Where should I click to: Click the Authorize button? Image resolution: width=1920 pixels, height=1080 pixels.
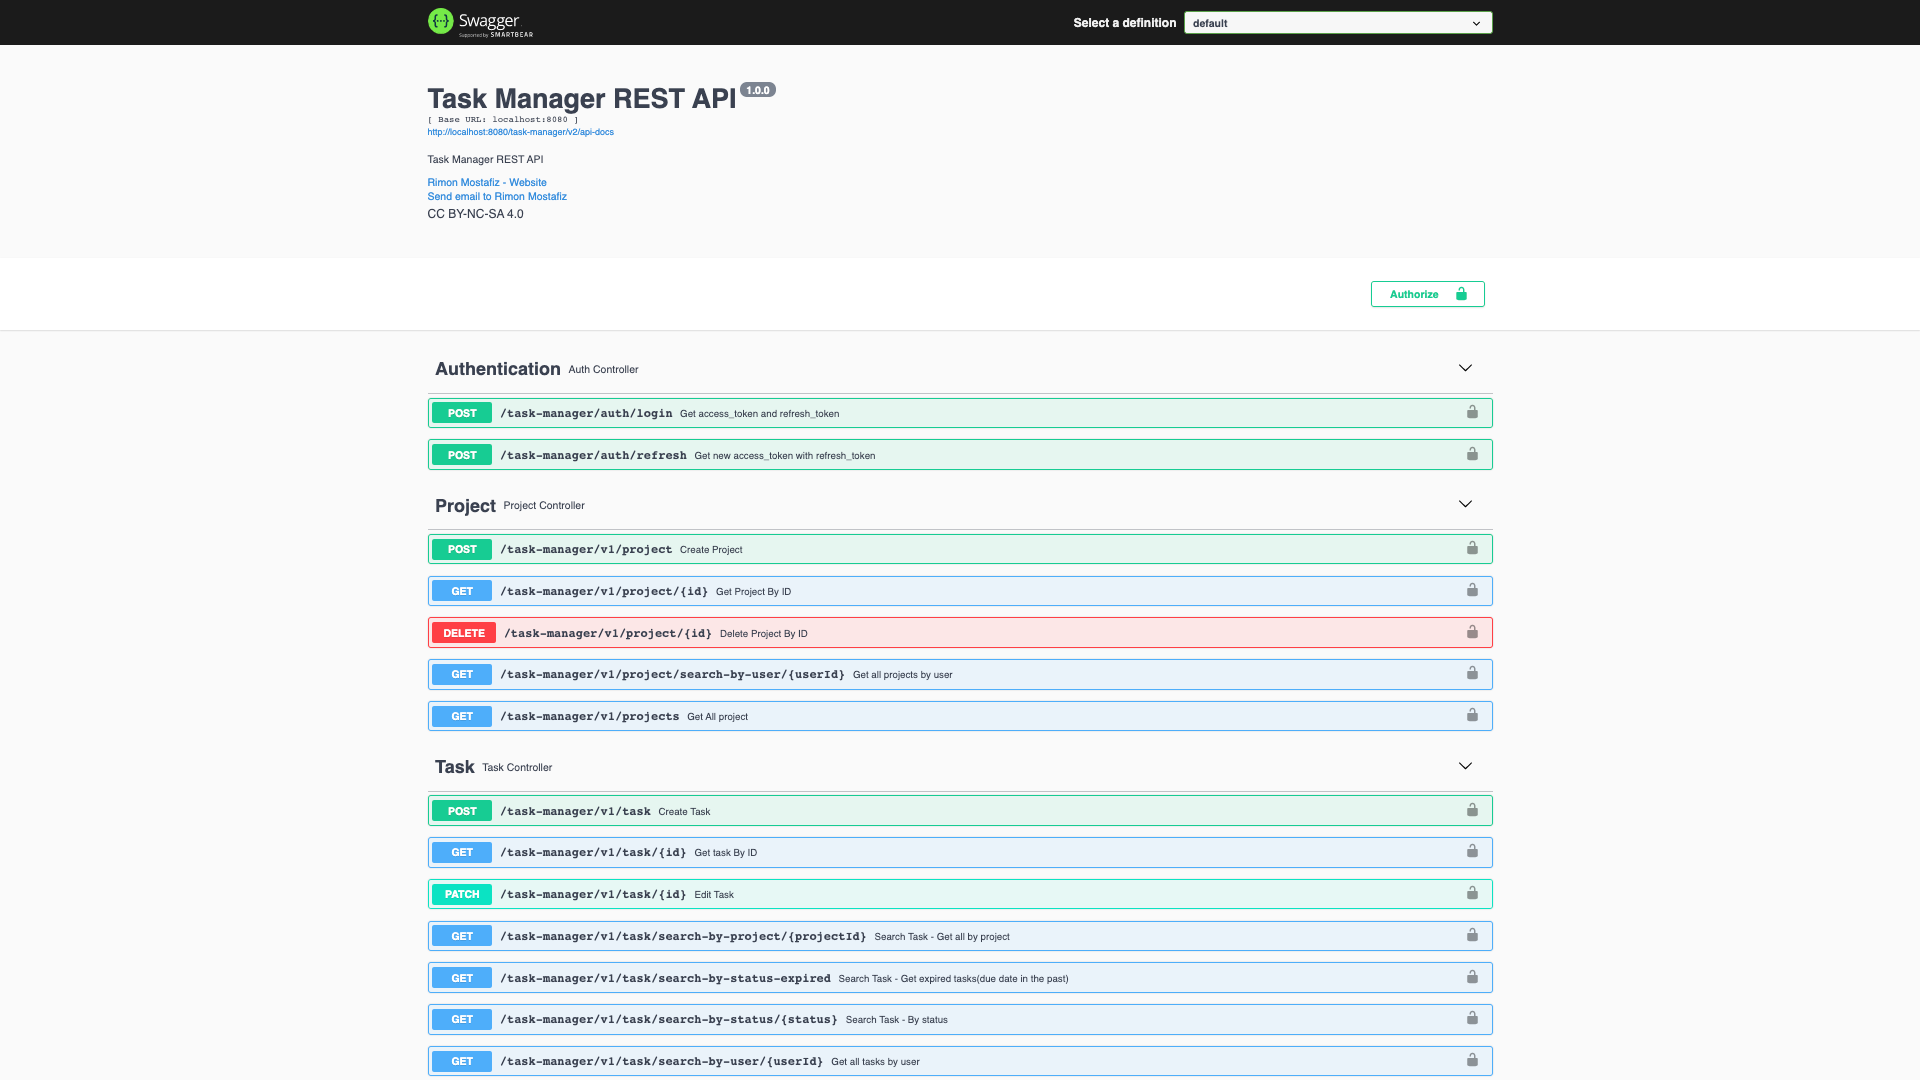point(1427,294)
